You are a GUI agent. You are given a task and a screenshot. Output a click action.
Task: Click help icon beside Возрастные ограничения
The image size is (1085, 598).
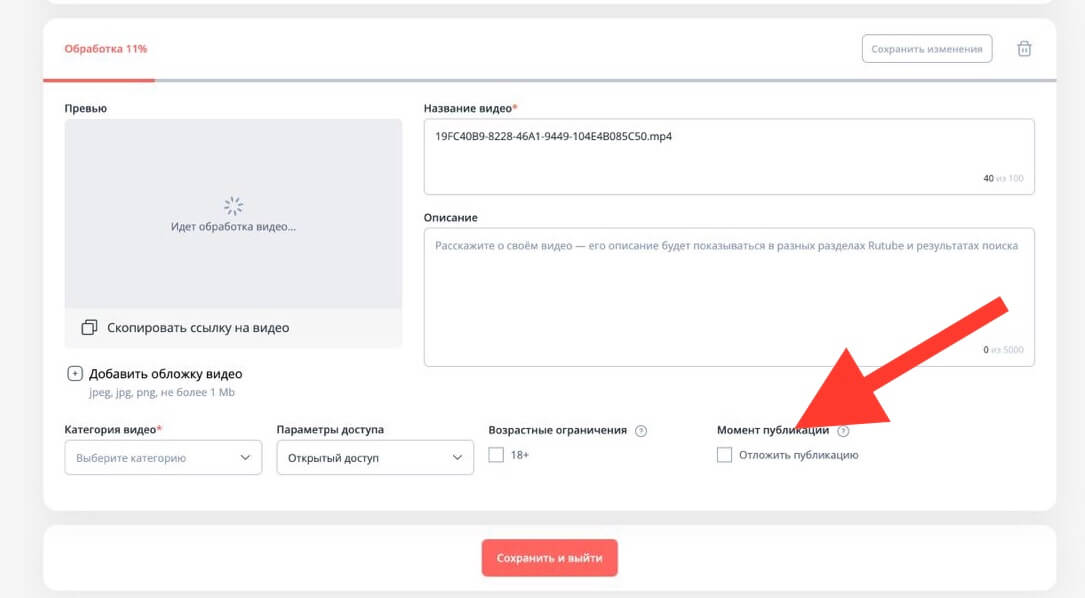click(641, 431)
